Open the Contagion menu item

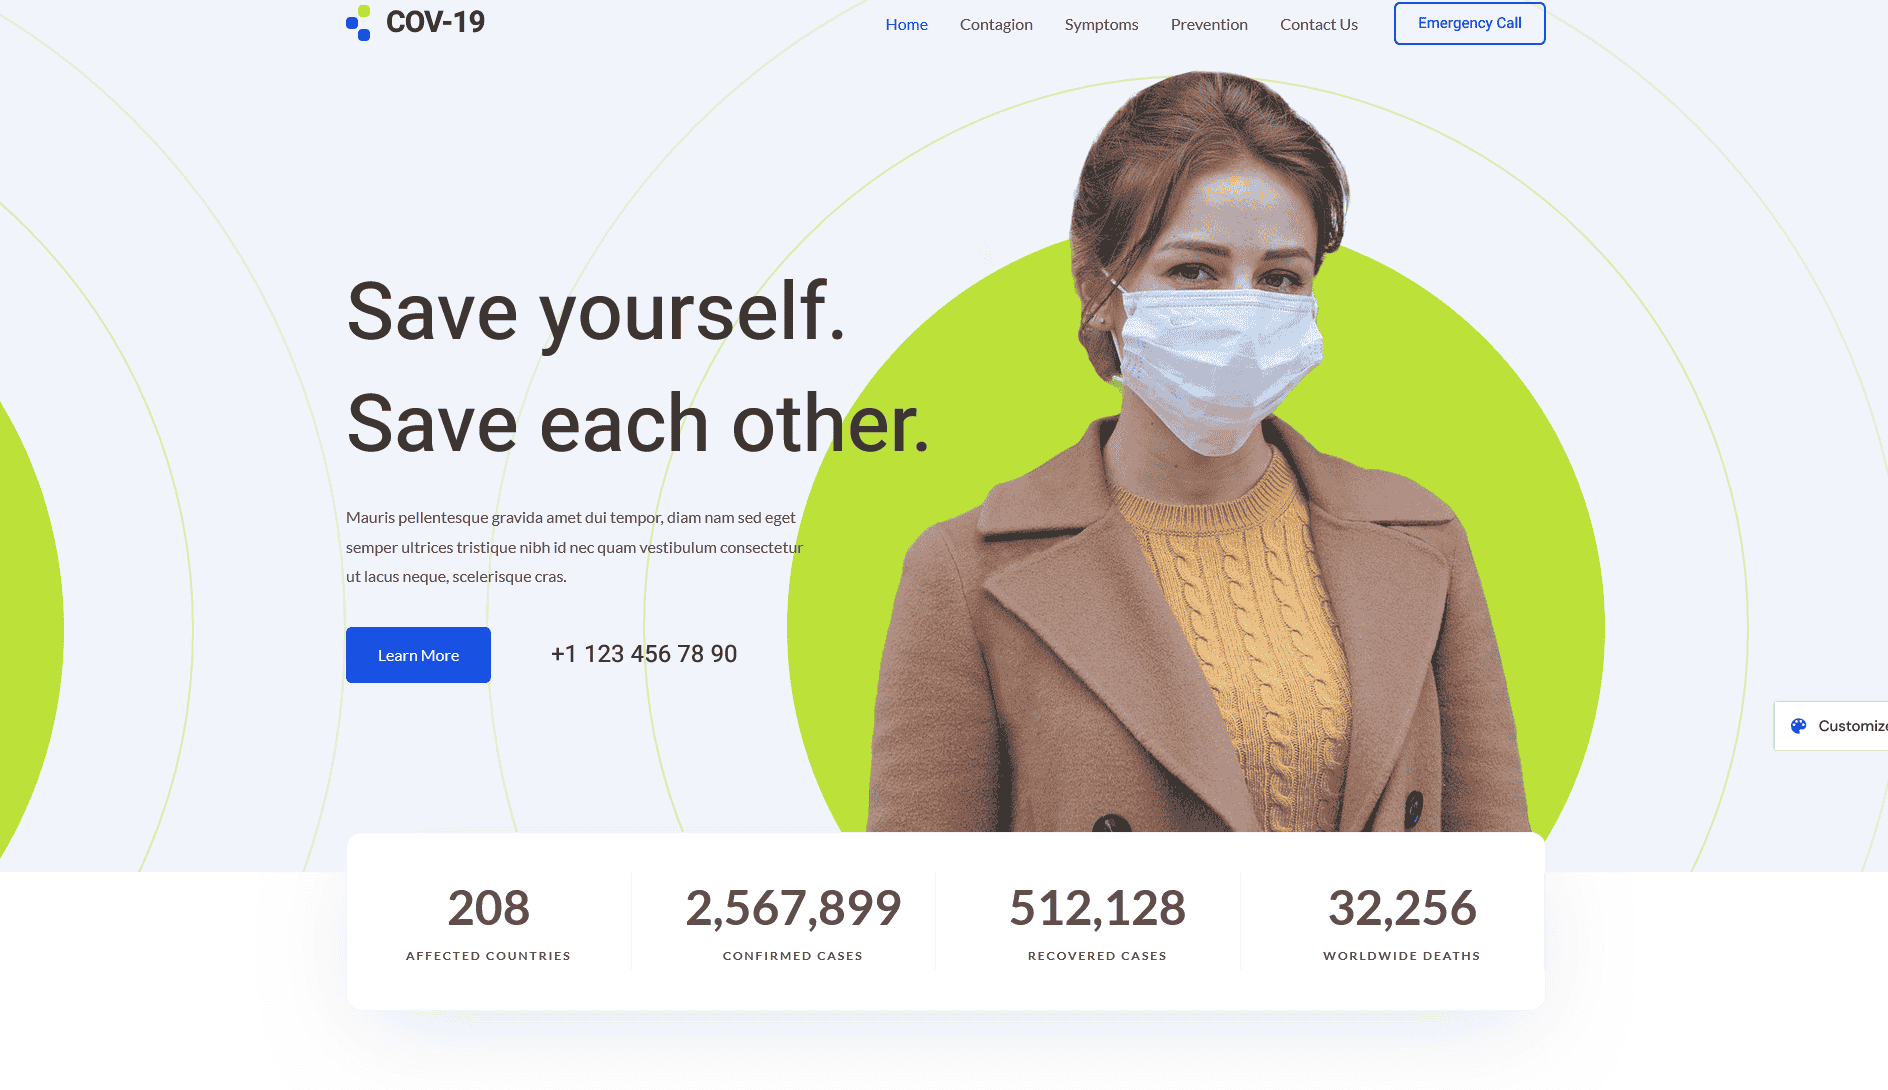(x=996, y=24)
